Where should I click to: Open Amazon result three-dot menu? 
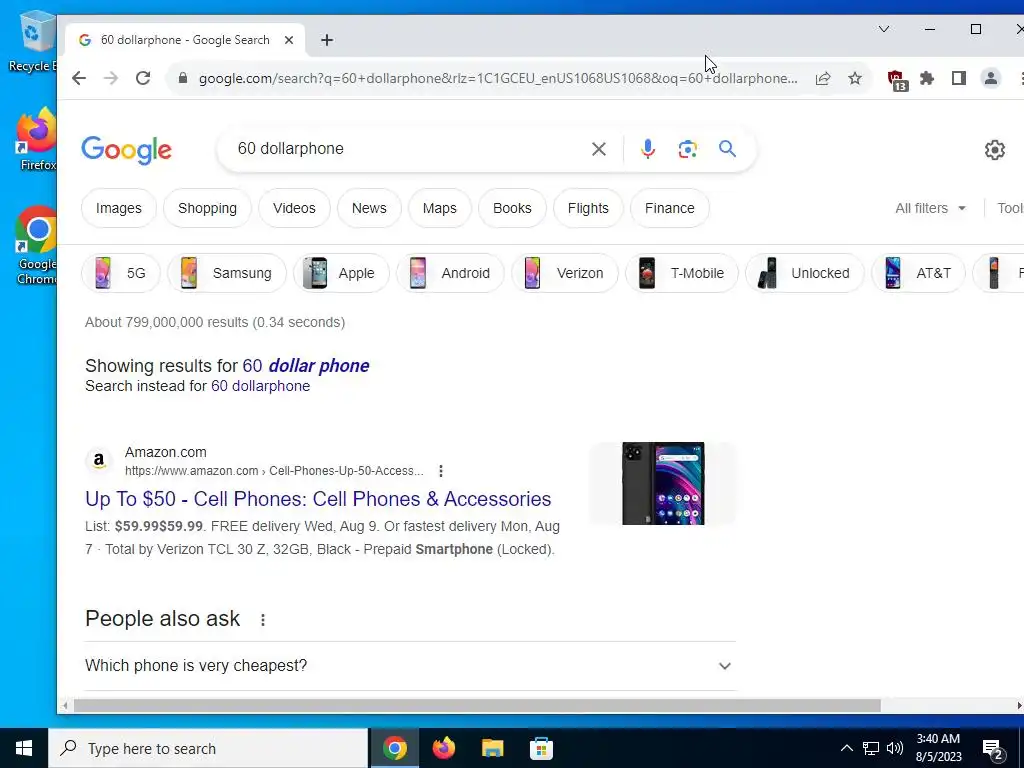coord(441,471)
